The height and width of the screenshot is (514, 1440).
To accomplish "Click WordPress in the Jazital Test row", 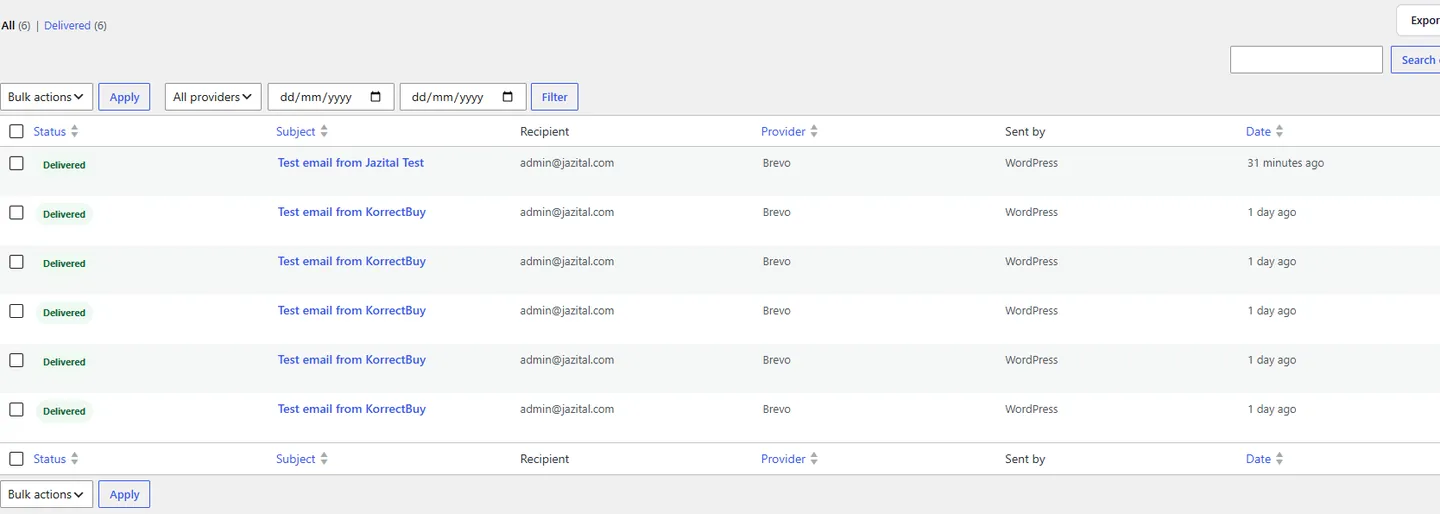I will 1031,163.
